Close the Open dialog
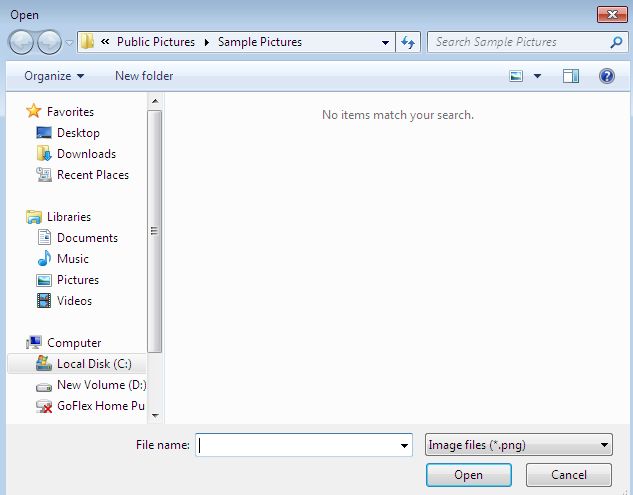This screenshot has height=495, width=633. (612, 15)
